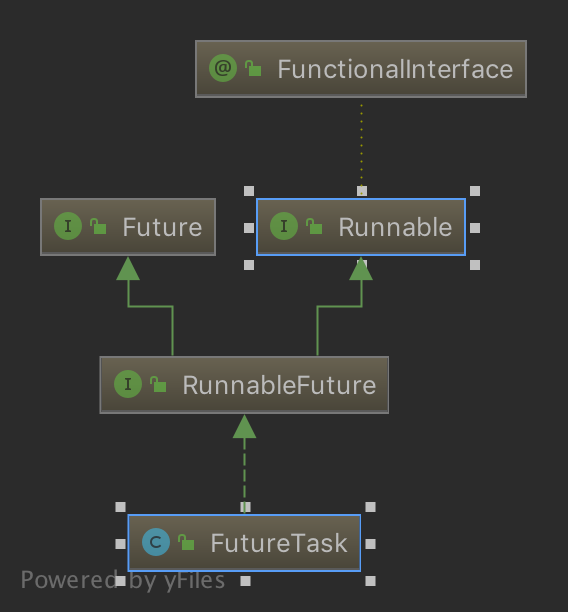Click the annotation @ icon on FunctionalInterface
The width and height of the screenshot is (568, 612).
coord(223,68)
